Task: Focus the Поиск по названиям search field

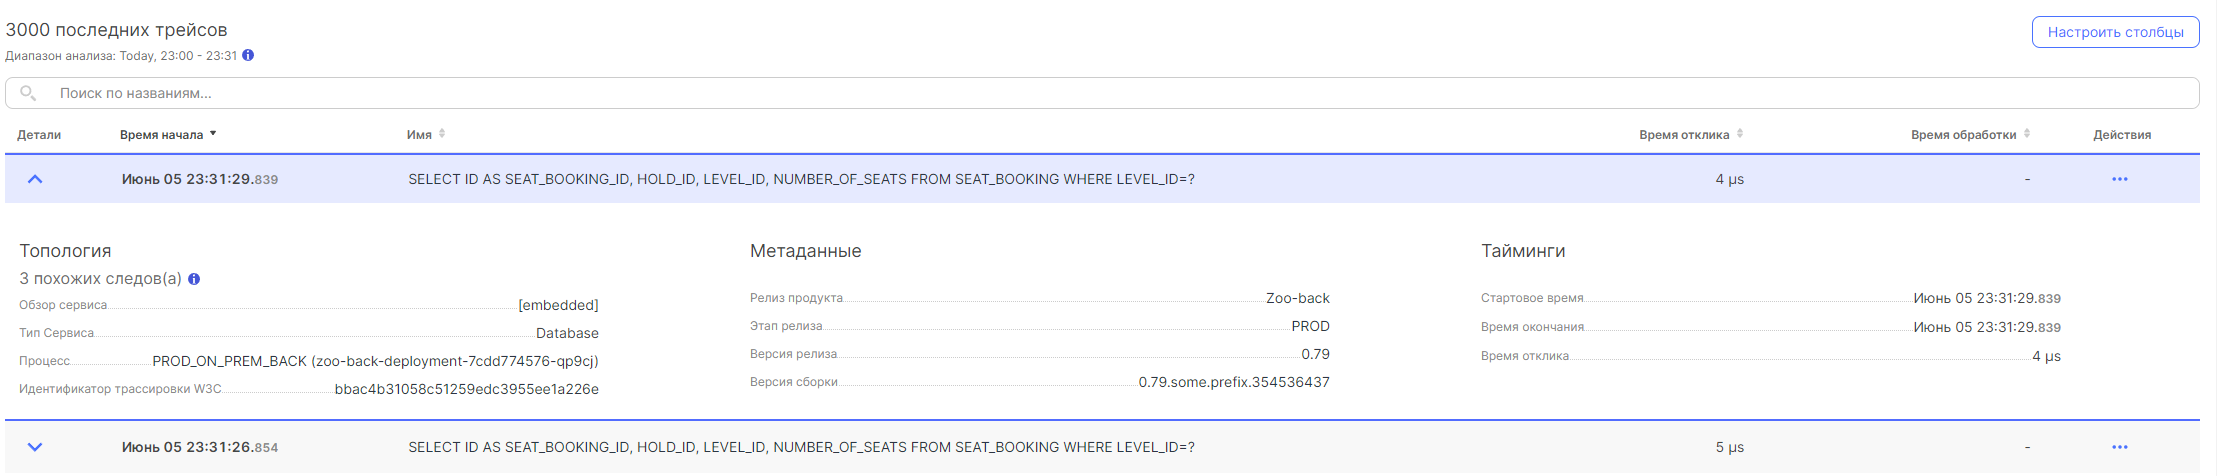Action: [1100, 93]
